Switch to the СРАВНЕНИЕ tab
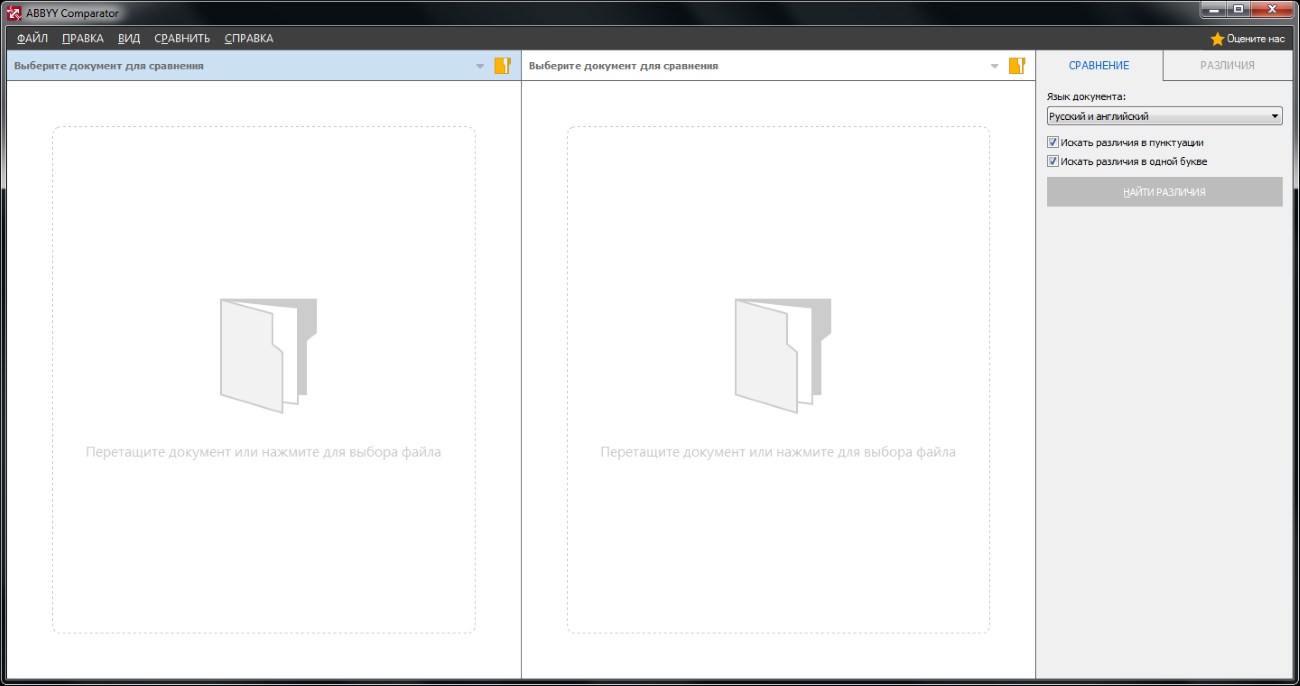 (x=1099, y=65)
